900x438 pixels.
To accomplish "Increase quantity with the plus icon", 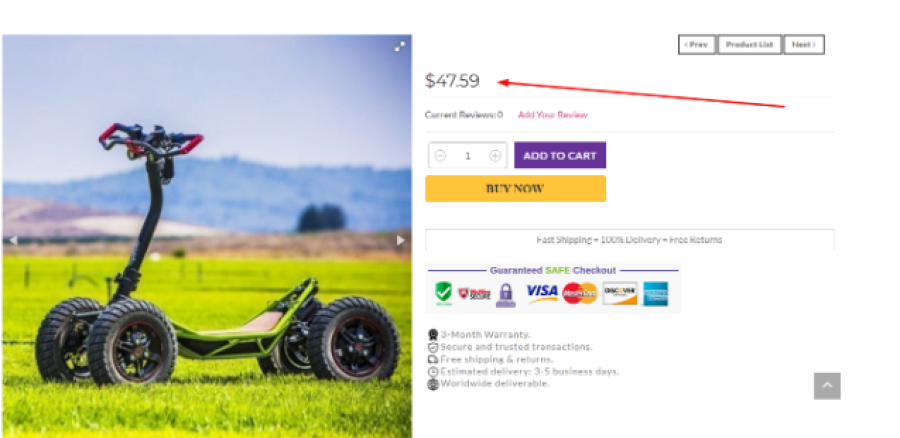I will coord(495,156).
